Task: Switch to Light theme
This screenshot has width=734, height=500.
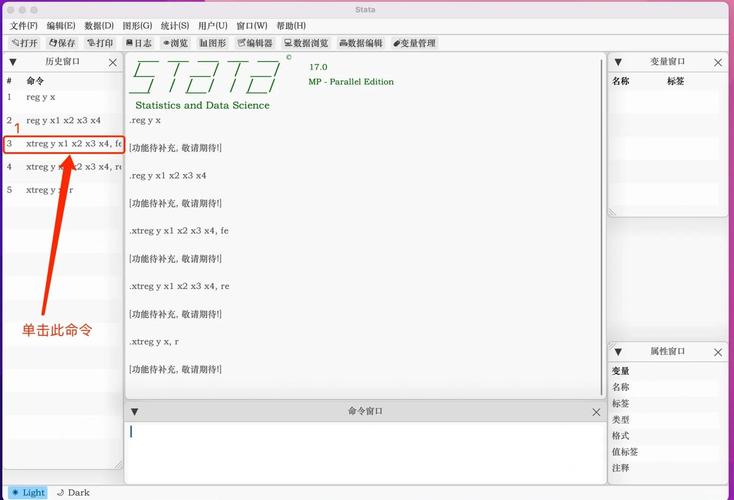Action: [28, 493]
